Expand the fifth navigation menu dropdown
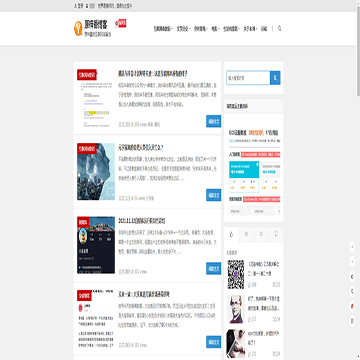 (231, 29)
